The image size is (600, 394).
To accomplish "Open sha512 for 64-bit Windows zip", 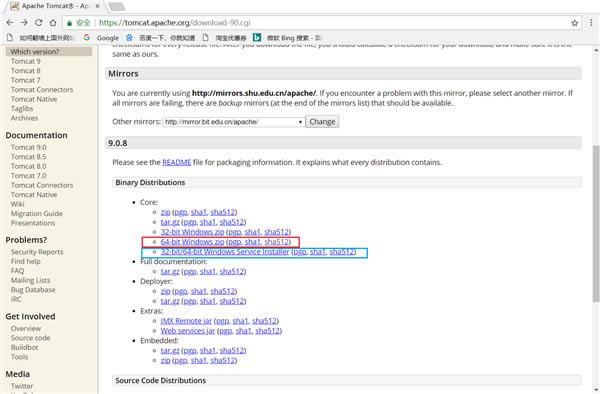I will [276, 242].
